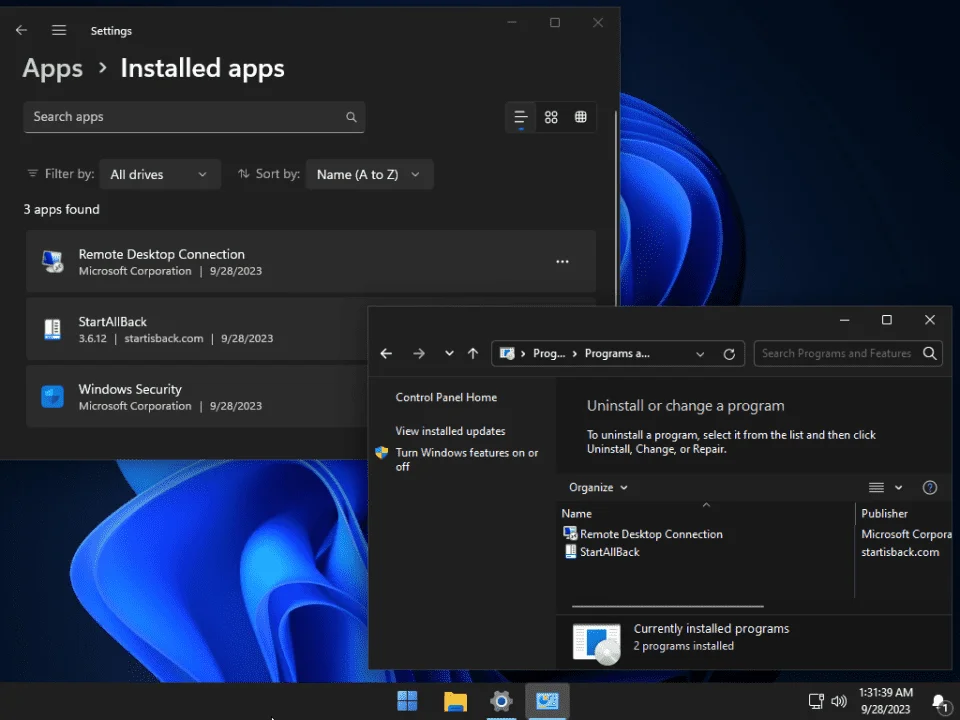Switch Installed apps to list view

coord(520,117)
